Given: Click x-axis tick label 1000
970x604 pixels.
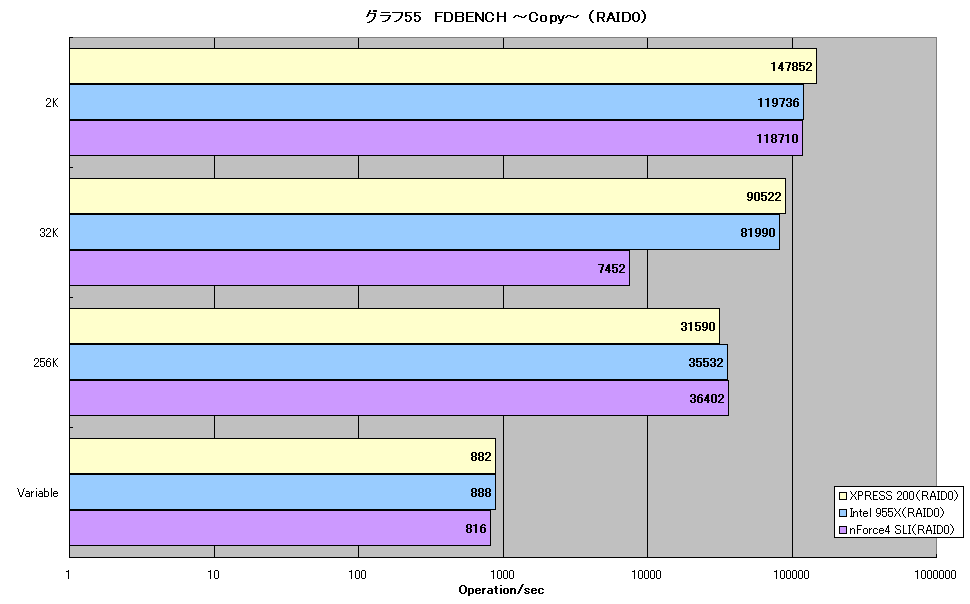Looking at the screenshot, I should click(502, 575).
